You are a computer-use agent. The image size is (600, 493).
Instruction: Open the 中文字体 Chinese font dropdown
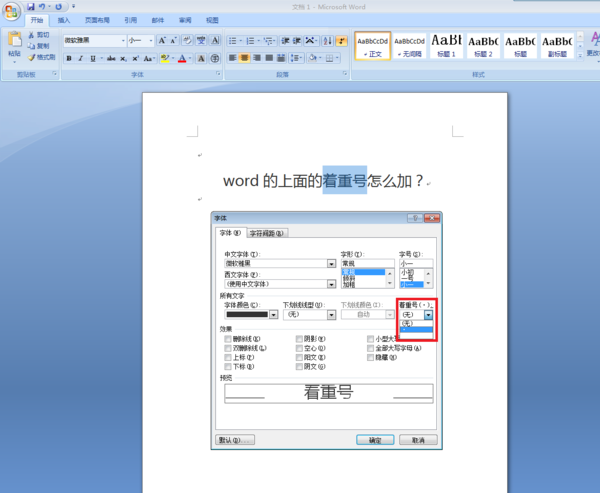point(331,264)
